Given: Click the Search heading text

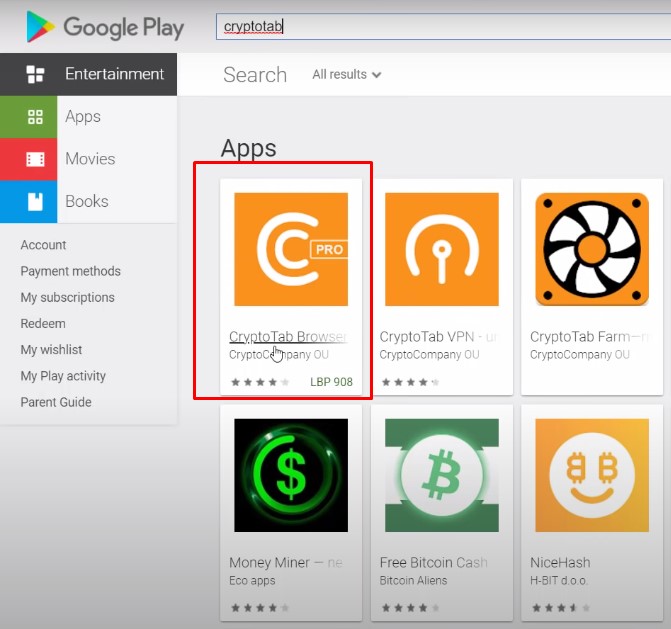Looking at the screenshot, I should pos(255,75).
